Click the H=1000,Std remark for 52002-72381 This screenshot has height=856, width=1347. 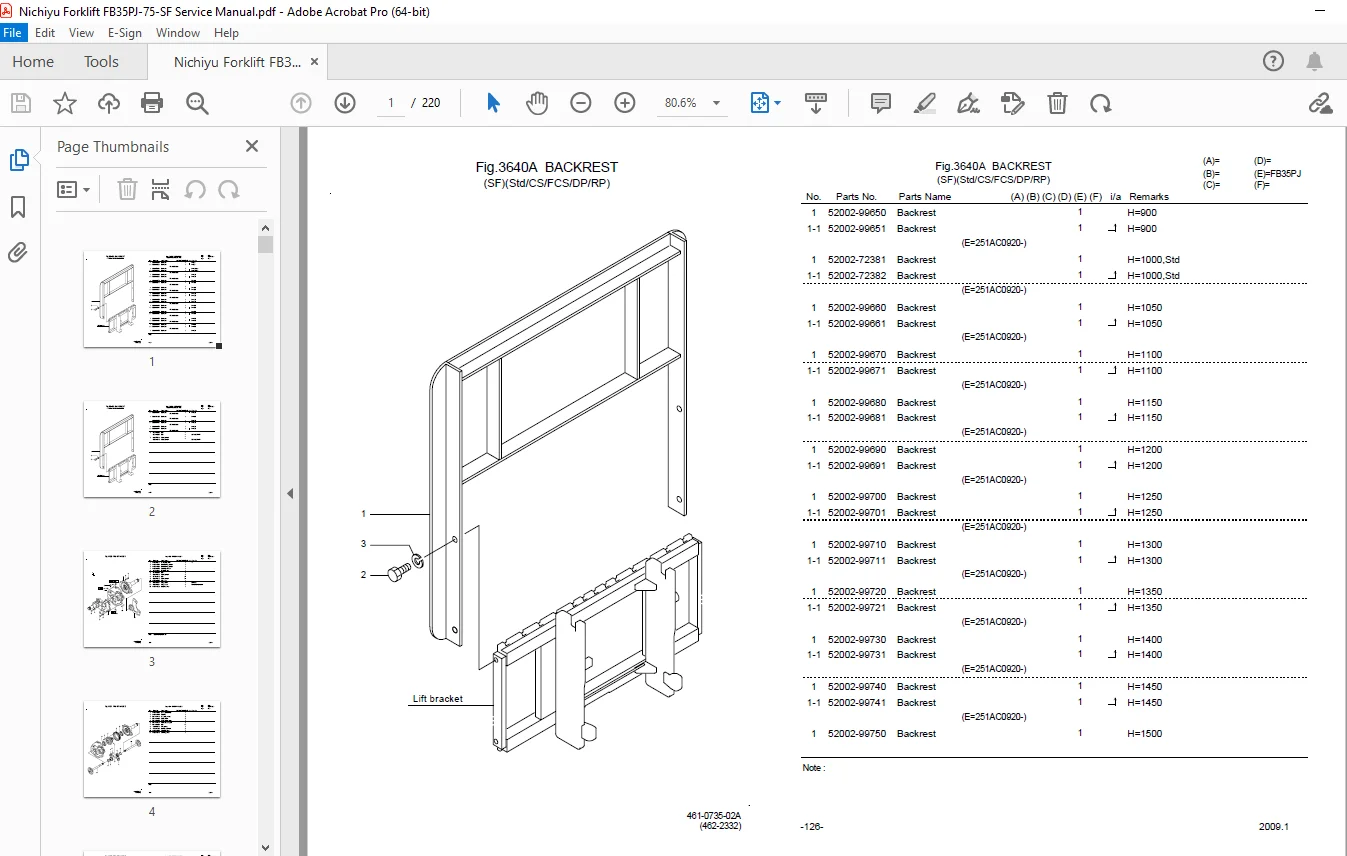pos(1154,260)
